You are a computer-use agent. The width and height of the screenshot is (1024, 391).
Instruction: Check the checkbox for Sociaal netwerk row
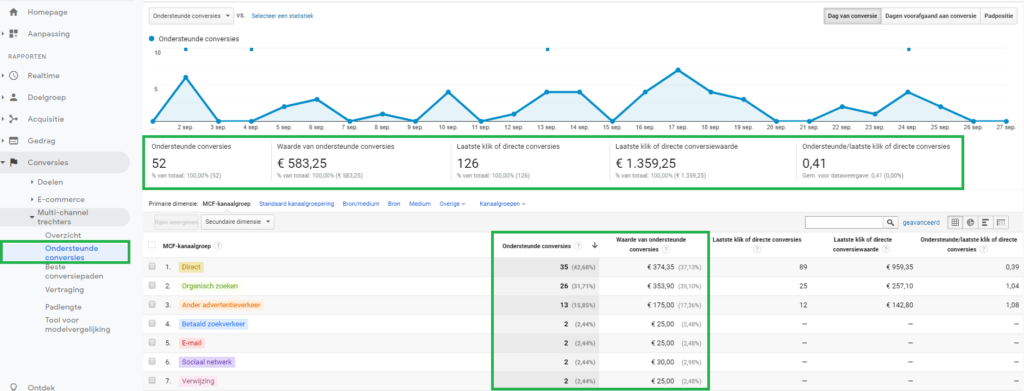(152, 362)
